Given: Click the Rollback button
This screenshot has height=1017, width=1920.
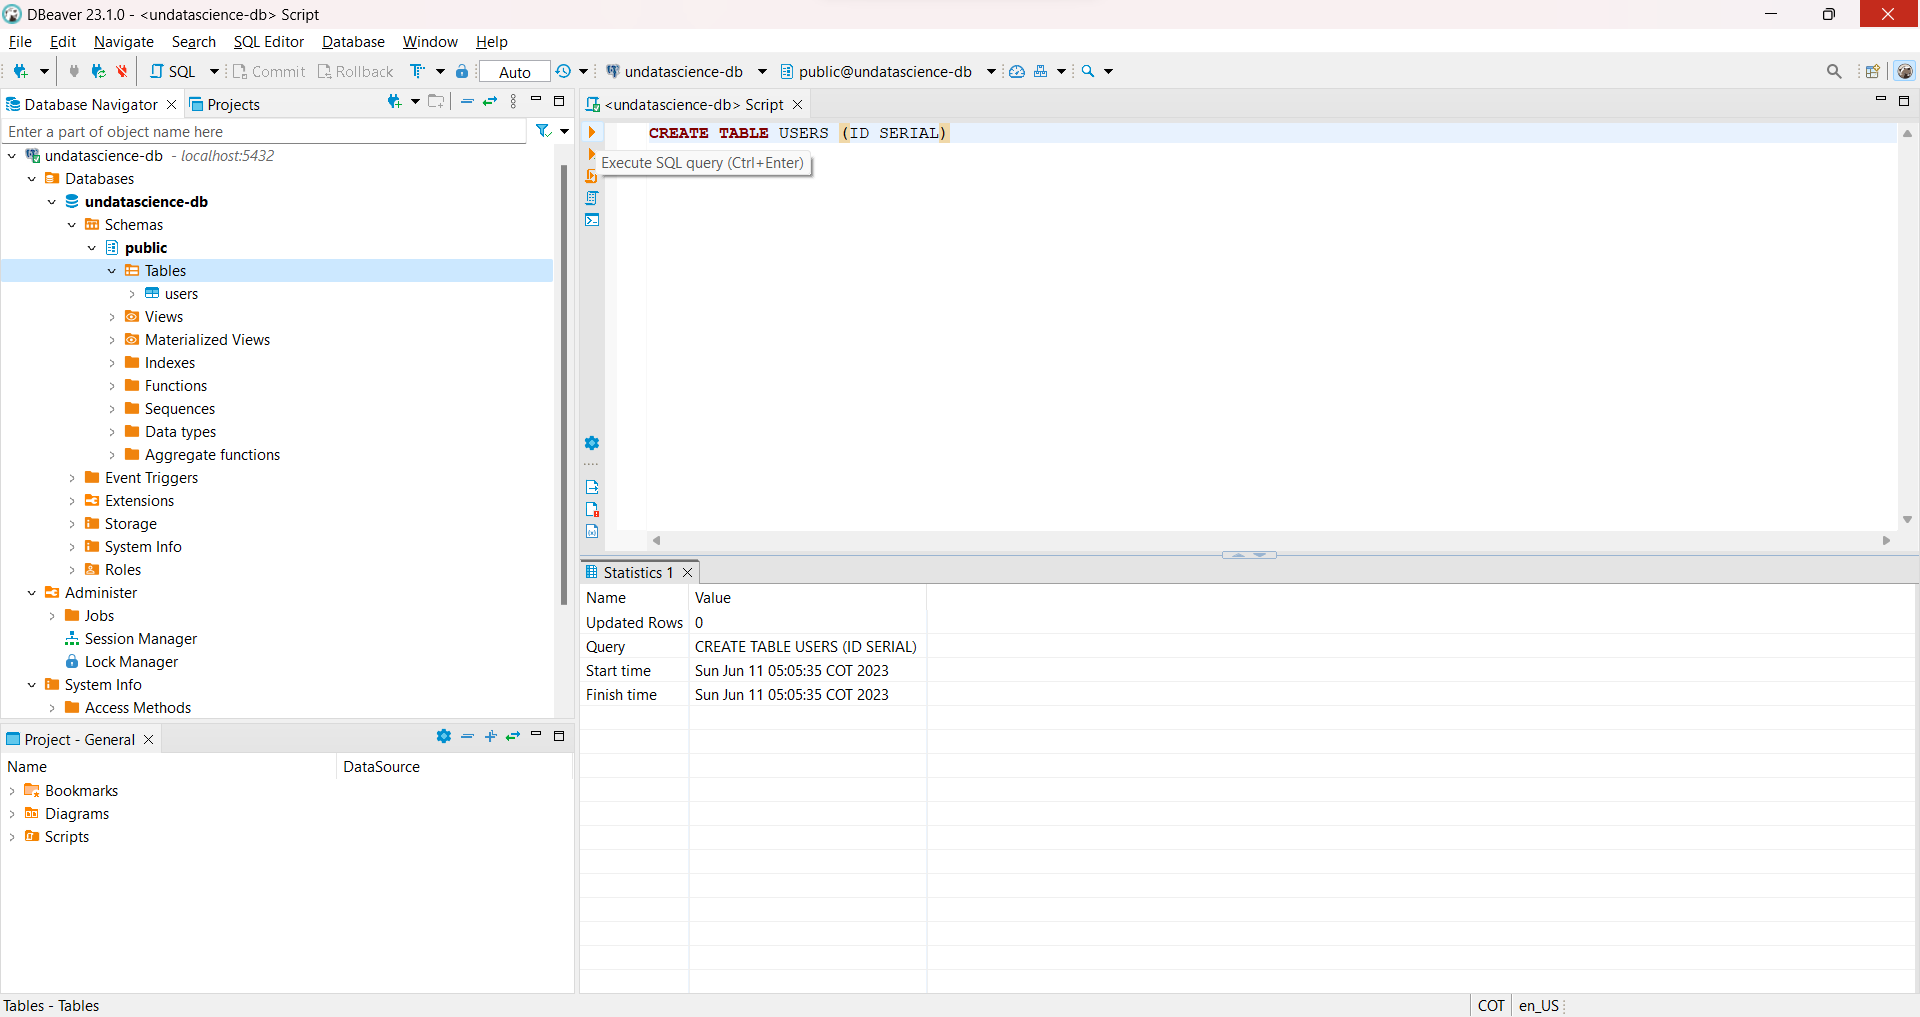Looking at the screenshot, I should (356, 71).
